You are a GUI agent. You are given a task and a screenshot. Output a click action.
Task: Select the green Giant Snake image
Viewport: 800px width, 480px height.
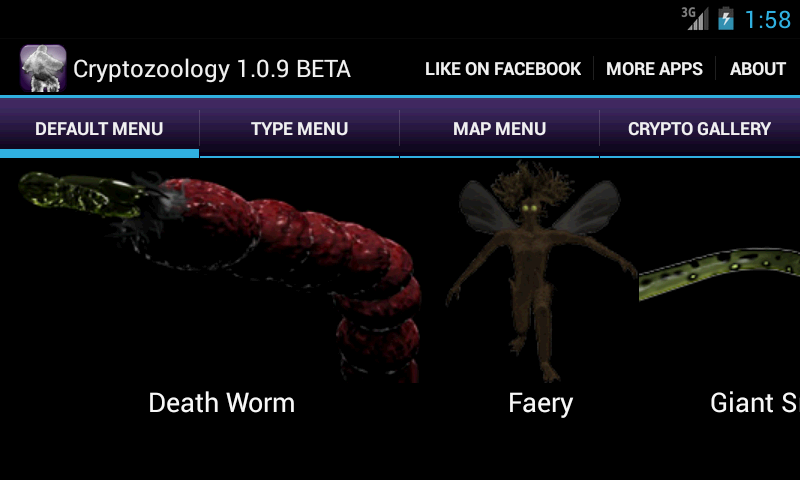click(719, 274)
